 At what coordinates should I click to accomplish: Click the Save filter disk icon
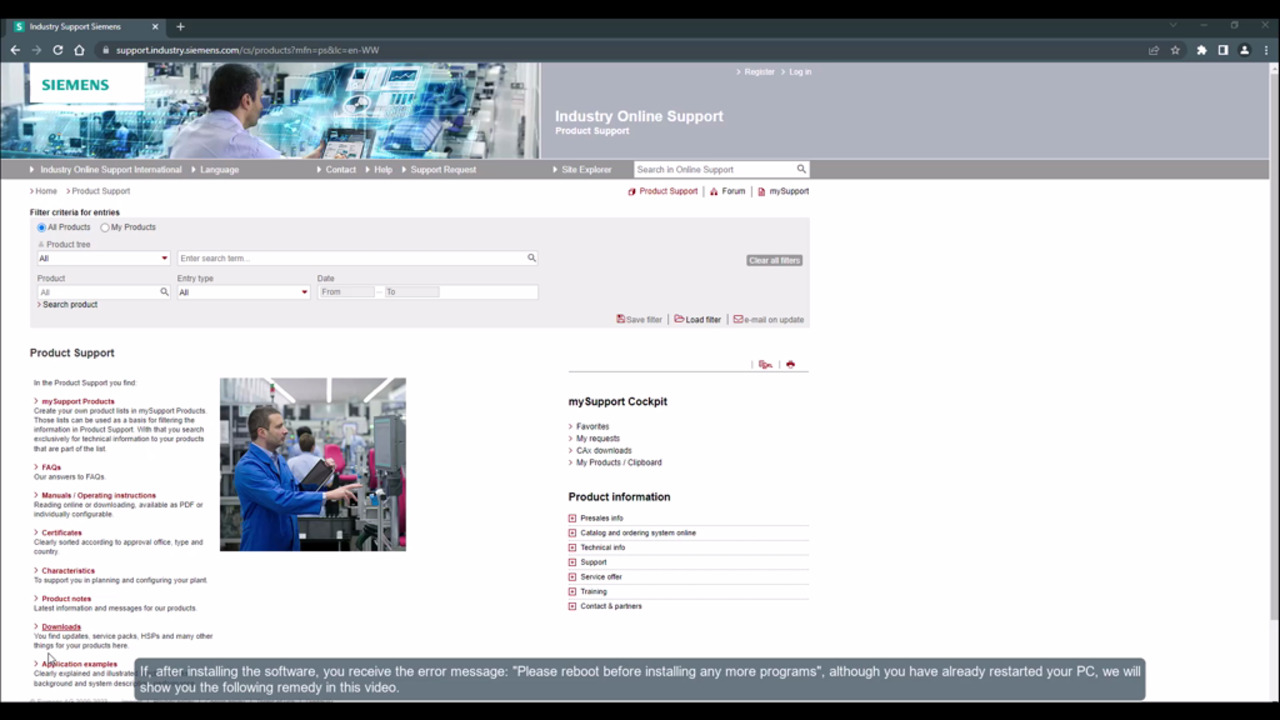tap(620, 319)
